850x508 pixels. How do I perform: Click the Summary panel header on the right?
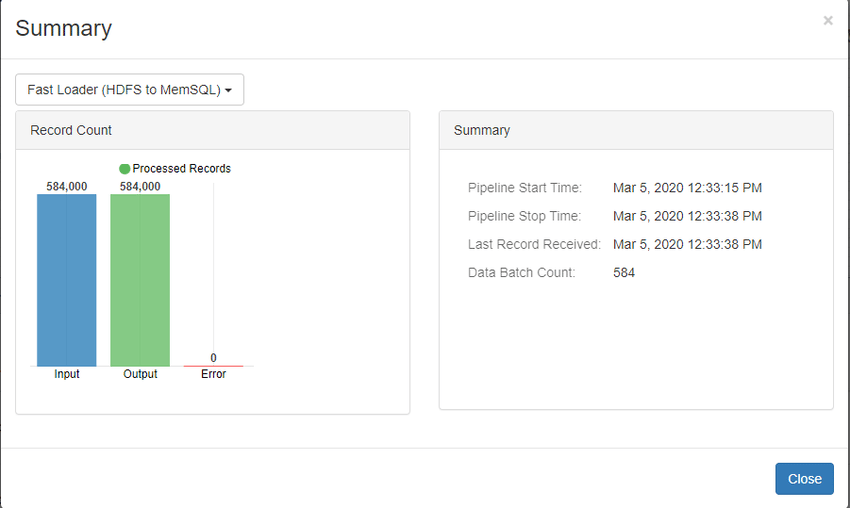tap(635, 130)
